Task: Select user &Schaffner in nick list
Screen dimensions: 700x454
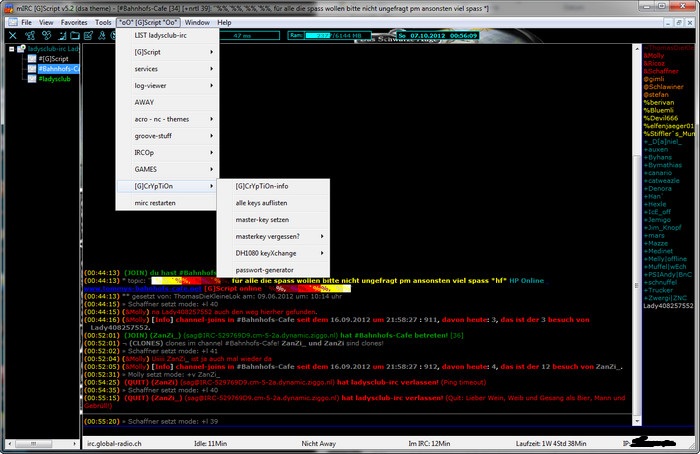Action: [661, 71]
